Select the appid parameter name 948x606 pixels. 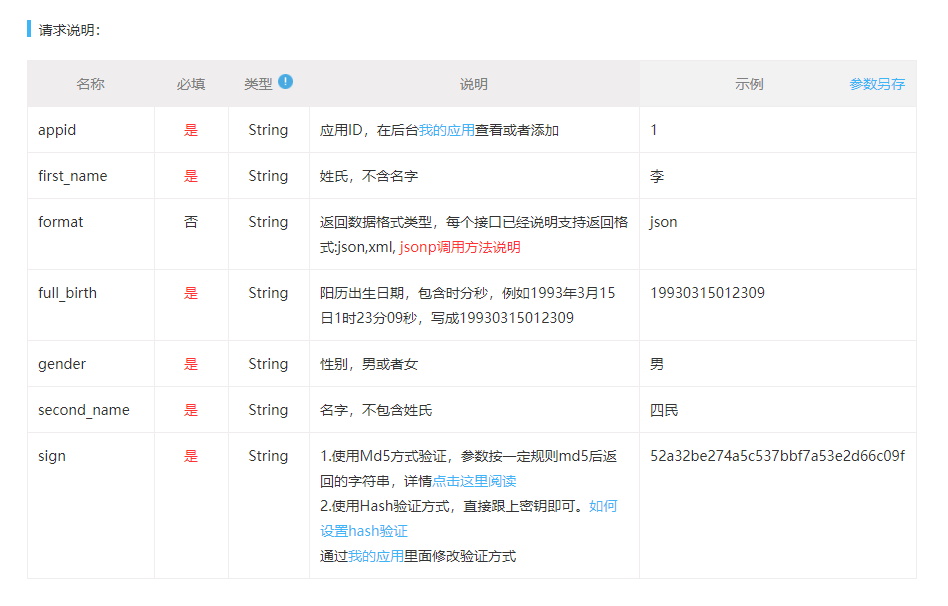click(x=57, y=131)
